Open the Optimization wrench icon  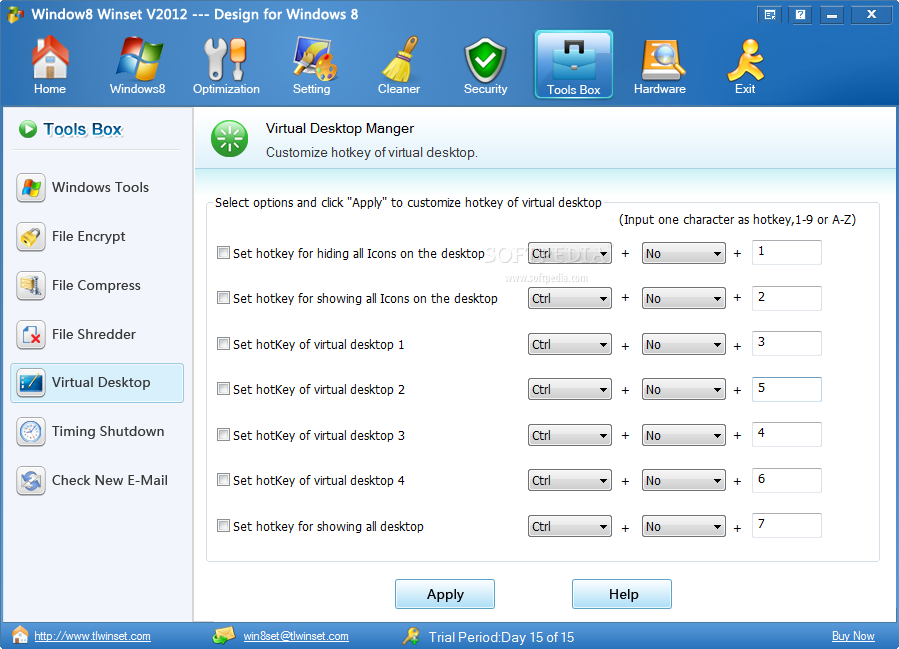click(x=226, y=58)
